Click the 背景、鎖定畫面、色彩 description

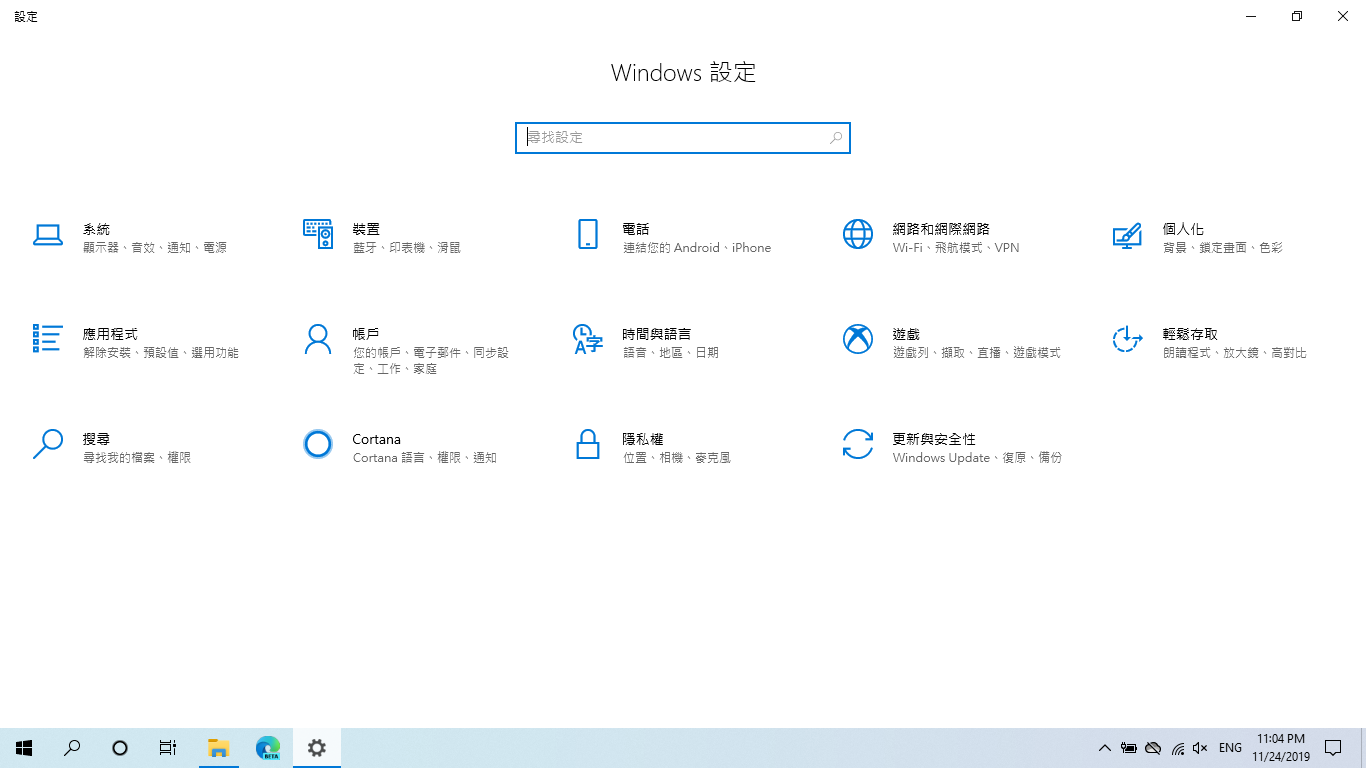coord(1222,248)
